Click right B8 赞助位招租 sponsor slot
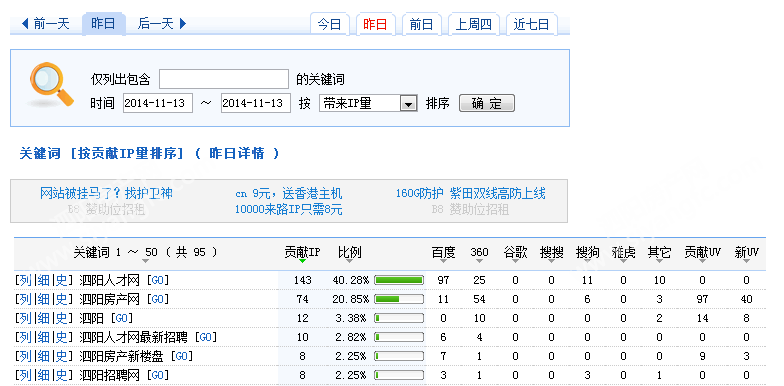784x386 pixels. click(470, 209)
